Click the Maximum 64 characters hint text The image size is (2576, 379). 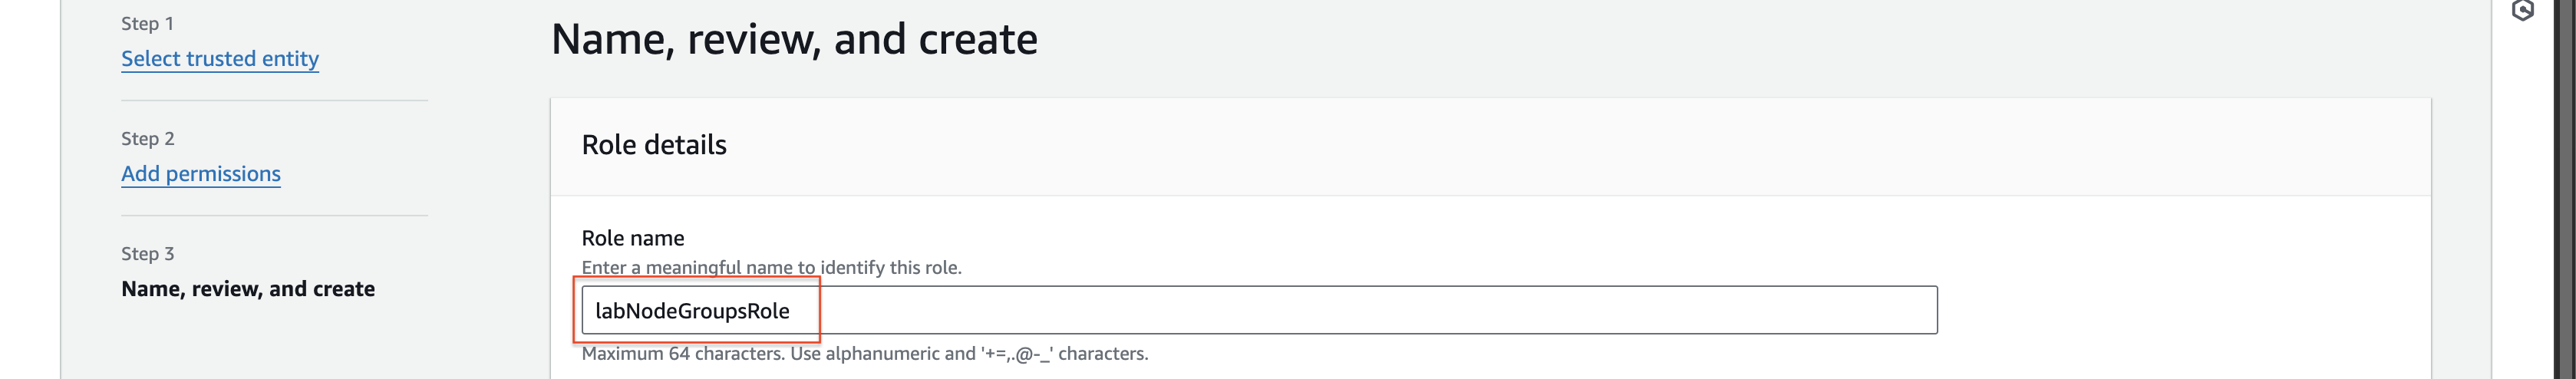865,353
